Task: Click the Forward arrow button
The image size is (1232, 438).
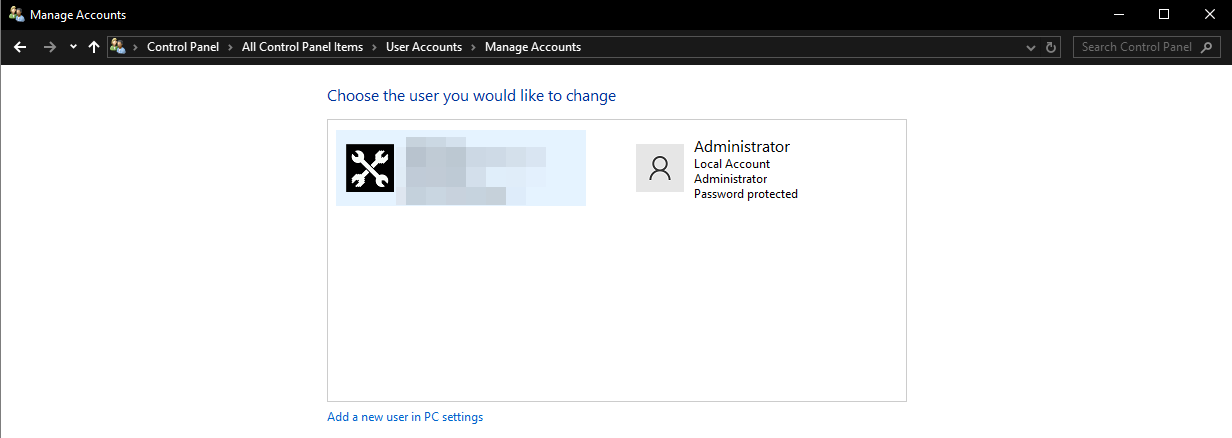Action: 49,47
